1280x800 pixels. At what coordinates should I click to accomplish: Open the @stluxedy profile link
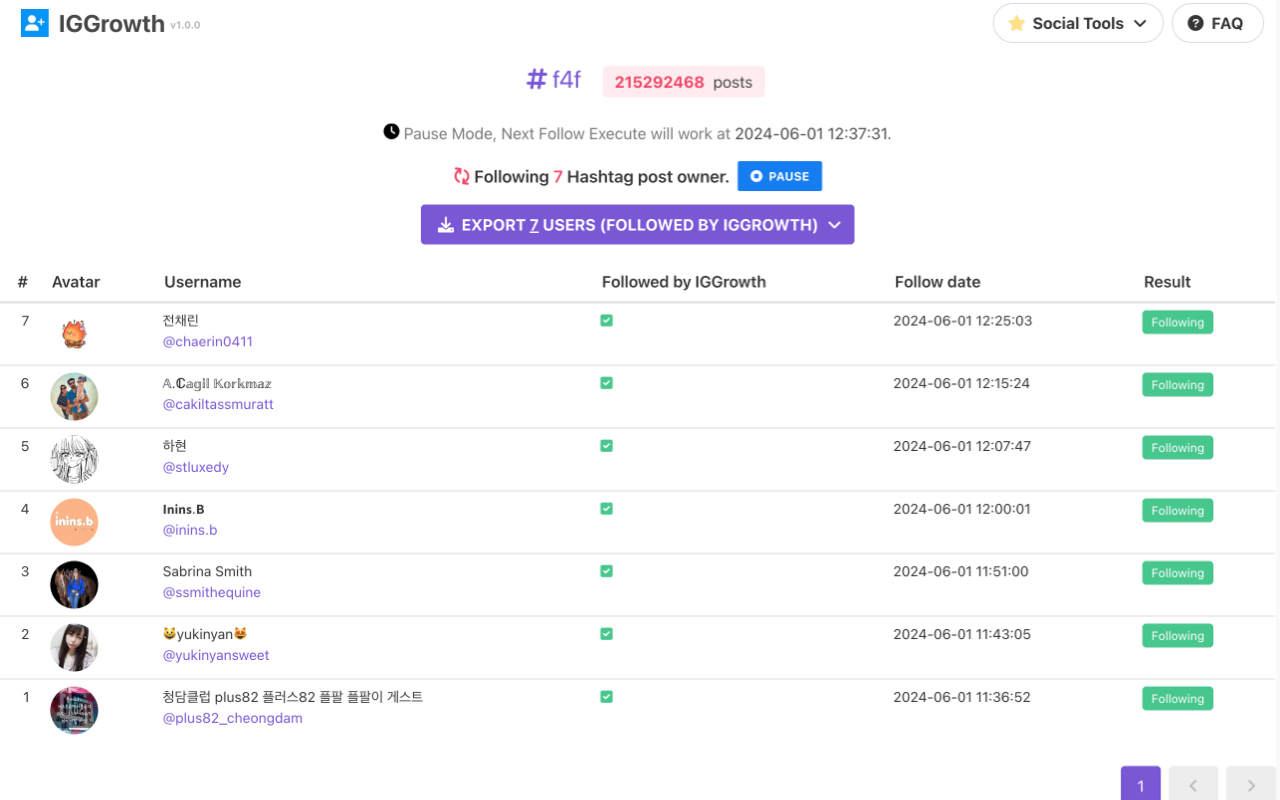pos(195,466)
